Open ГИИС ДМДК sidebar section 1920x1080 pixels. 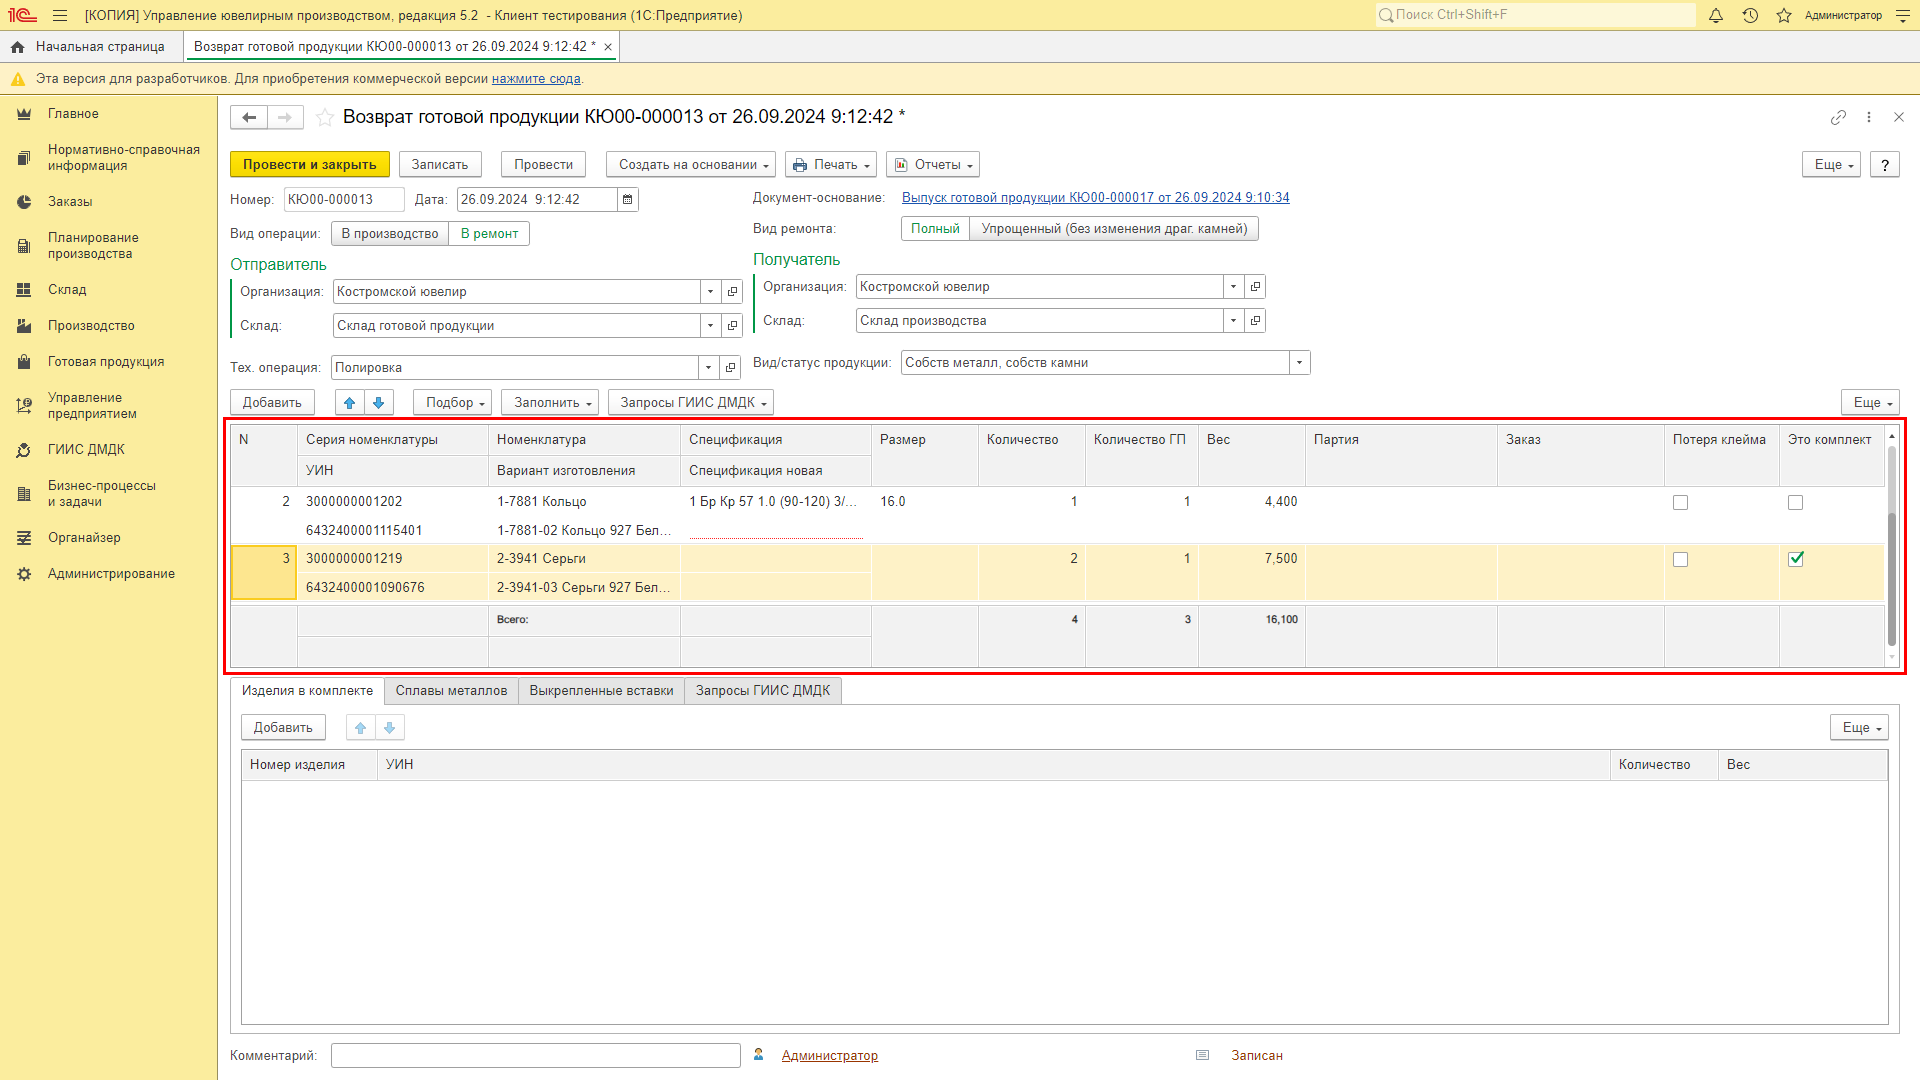pyautogui.click(x=86, y=449)
